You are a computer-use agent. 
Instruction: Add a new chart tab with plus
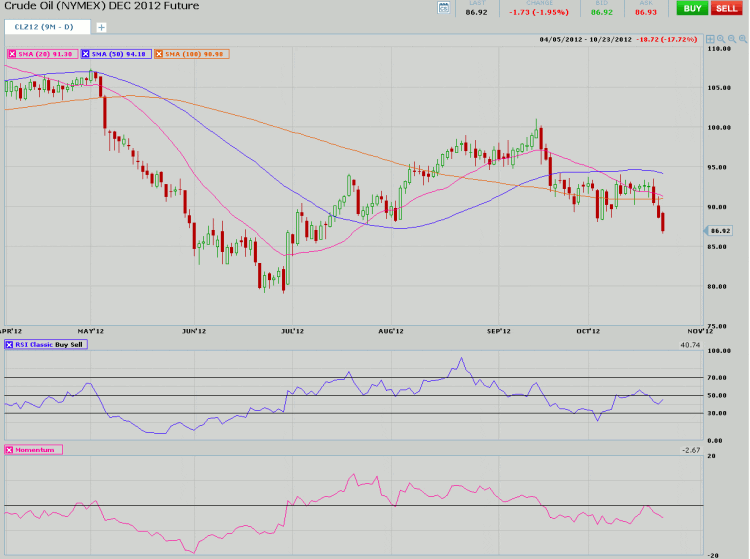click(100, 27)
